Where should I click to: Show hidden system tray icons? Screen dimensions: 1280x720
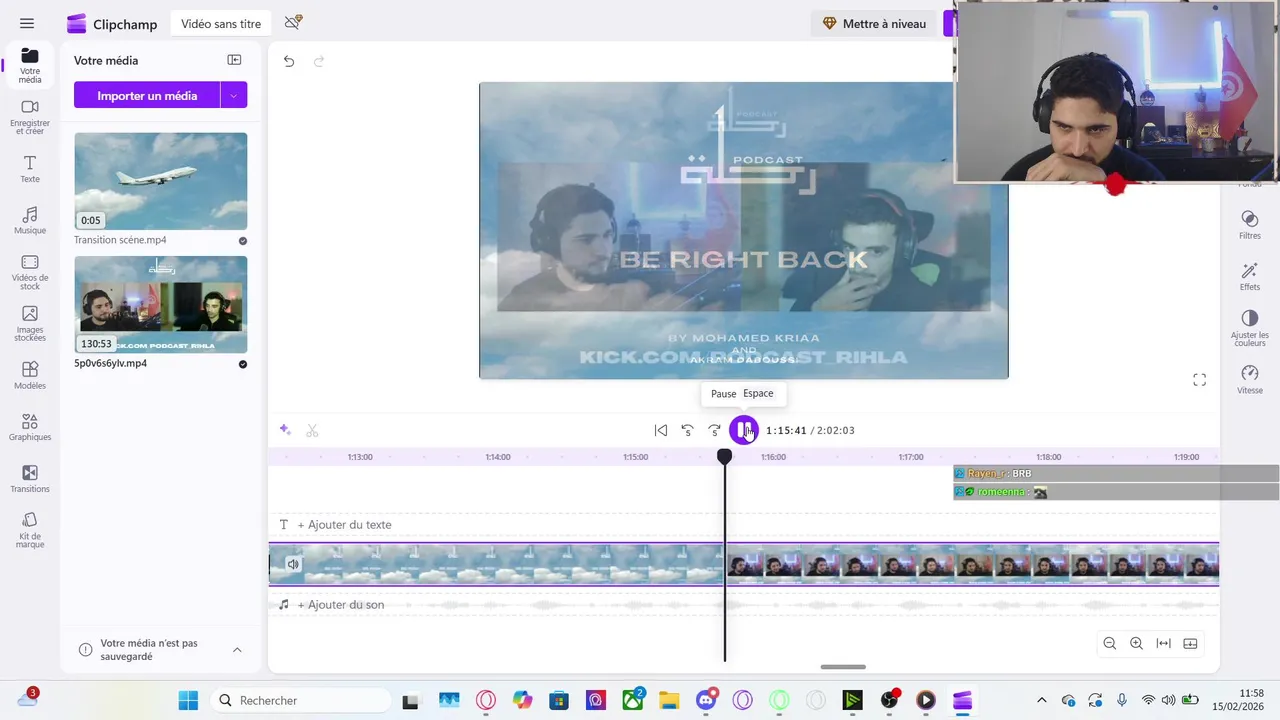click(x=1042, y=700)
